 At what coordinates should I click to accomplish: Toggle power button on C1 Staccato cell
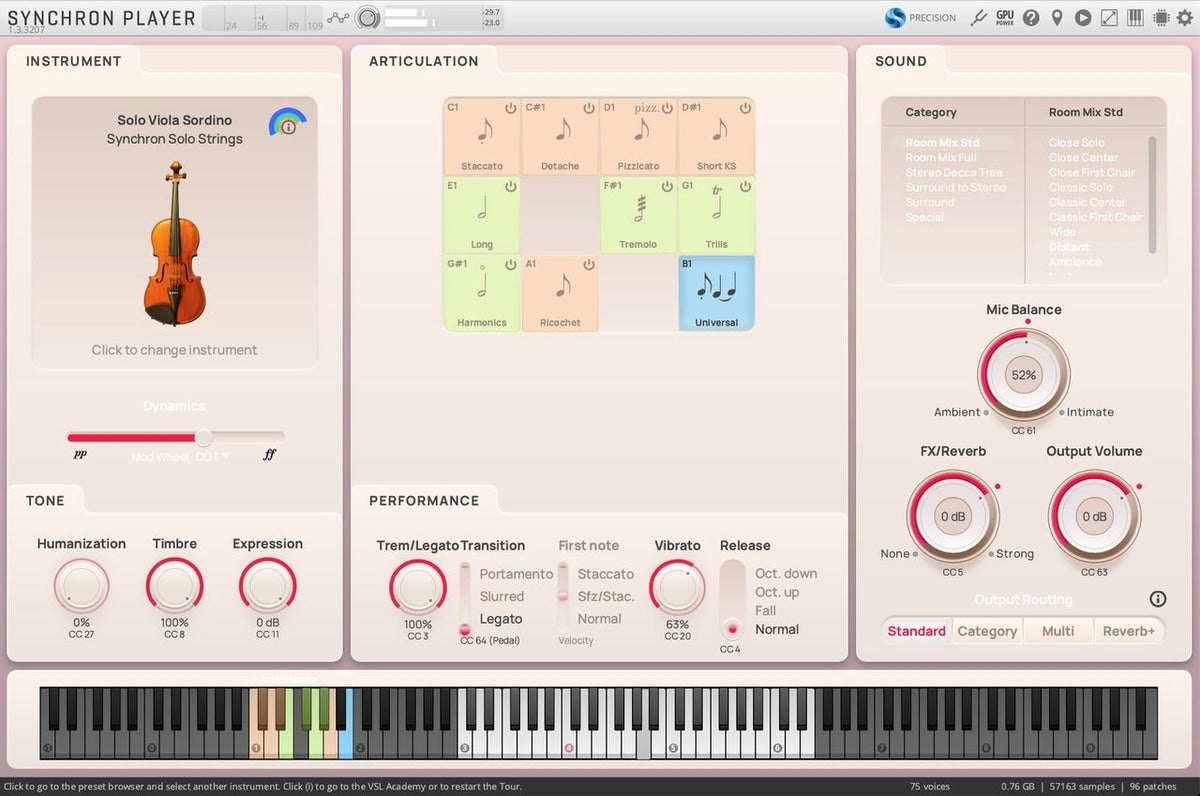[x=510, y=108]
